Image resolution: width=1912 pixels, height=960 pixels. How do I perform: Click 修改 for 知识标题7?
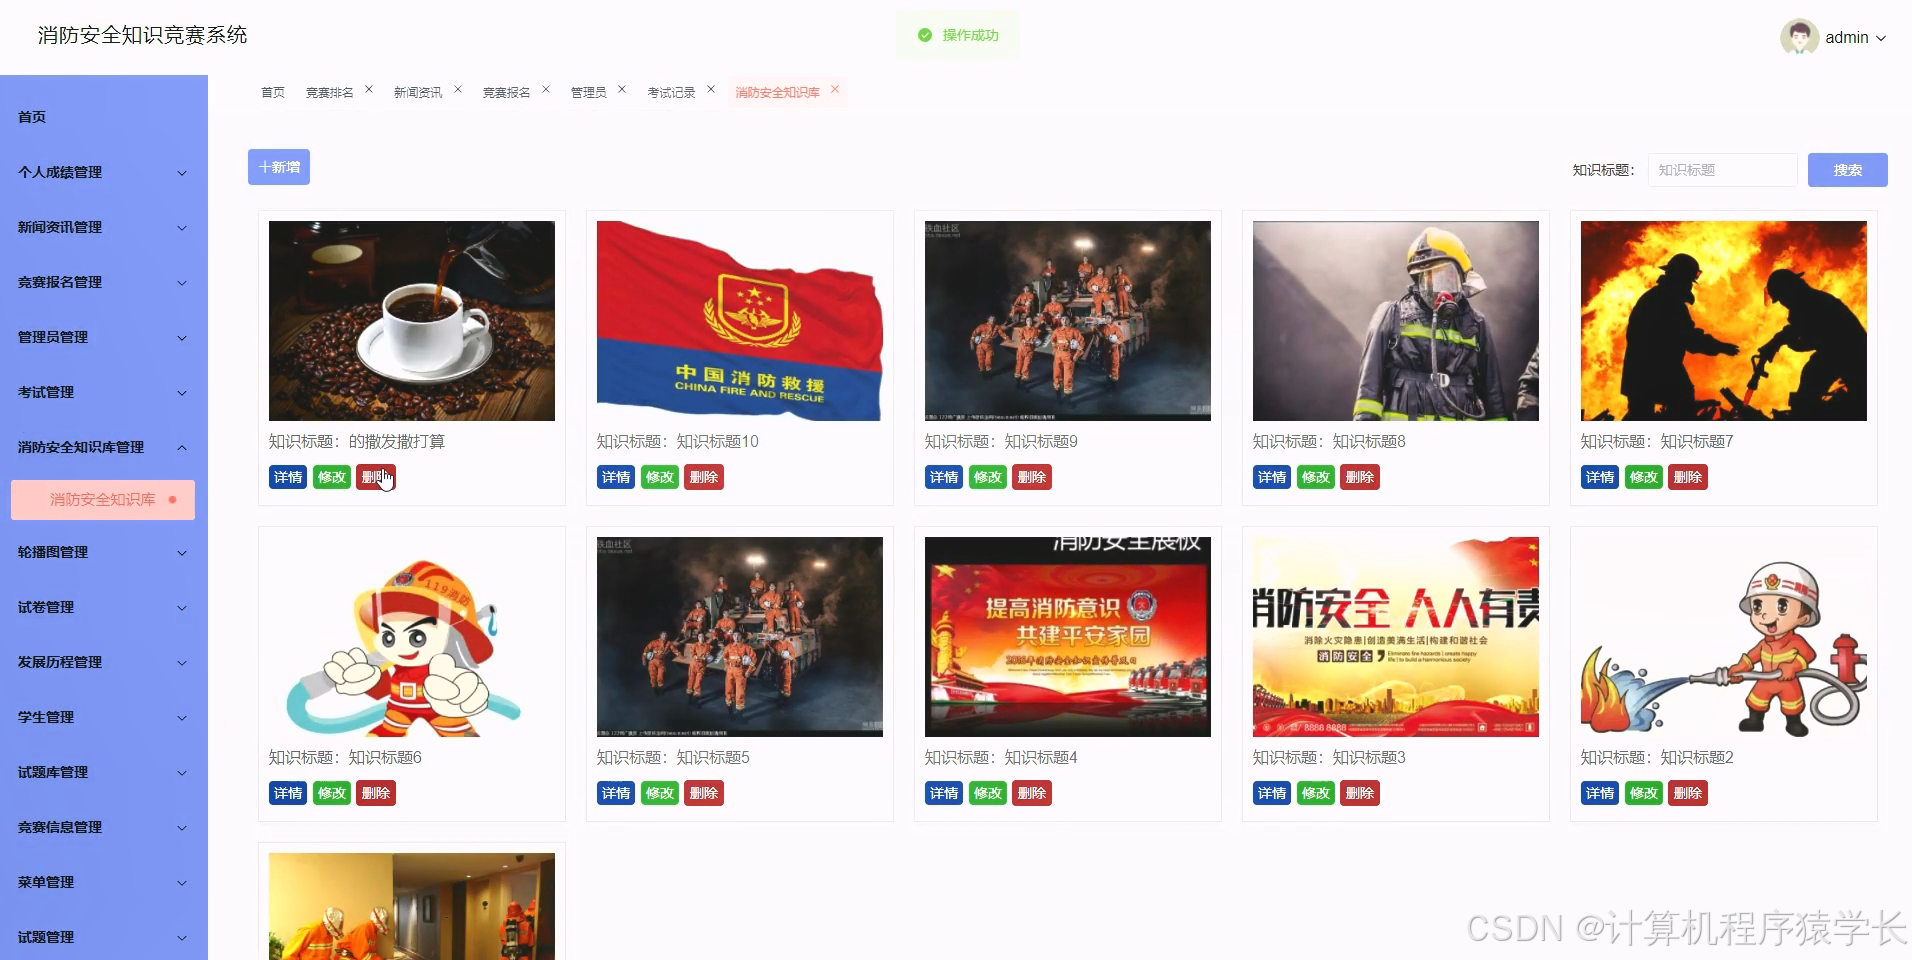(x=1644, y=477)
